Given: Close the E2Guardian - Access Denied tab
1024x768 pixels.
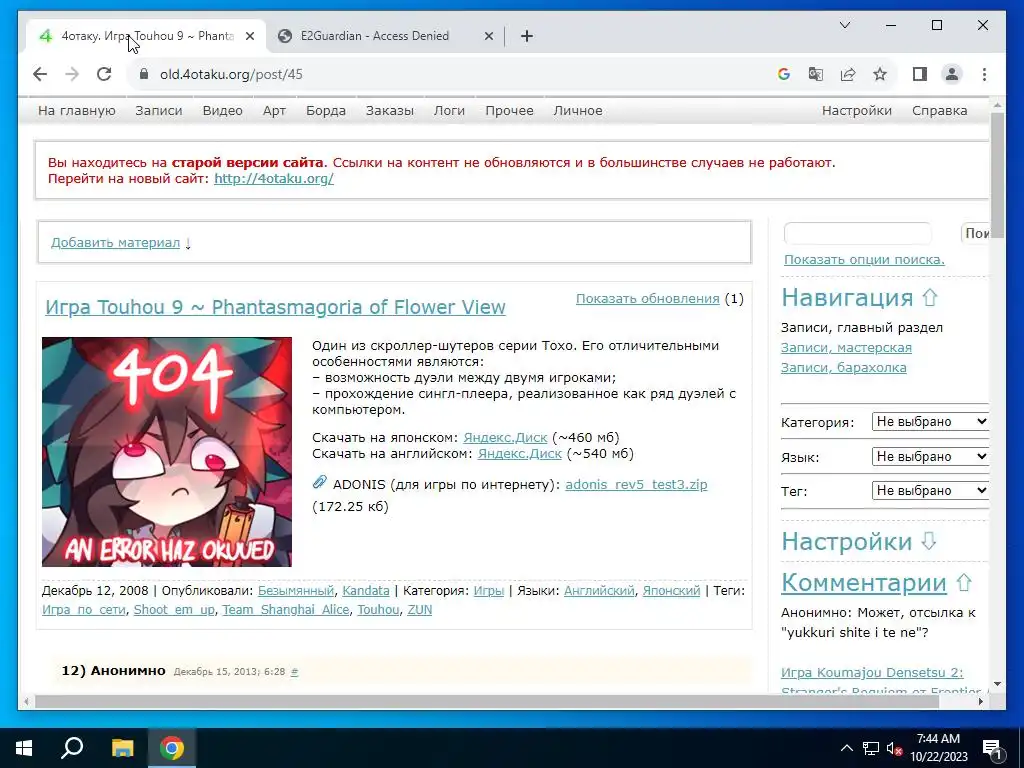Looking at the screenshot, I should pyautogui.click(x=488, y=36).
